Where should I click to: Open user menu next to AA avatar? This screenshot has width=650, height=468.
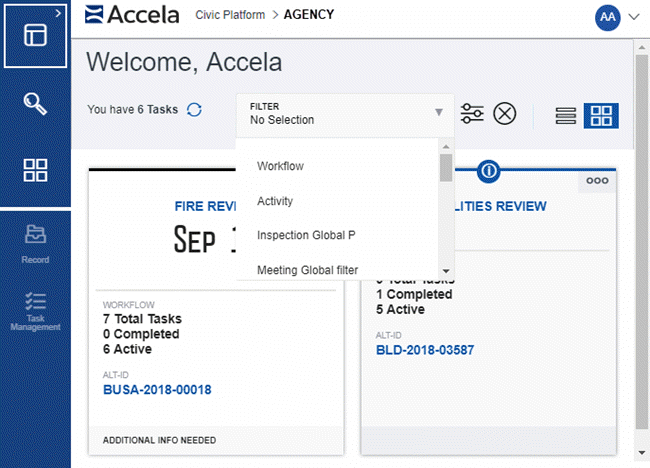(632, 17)
